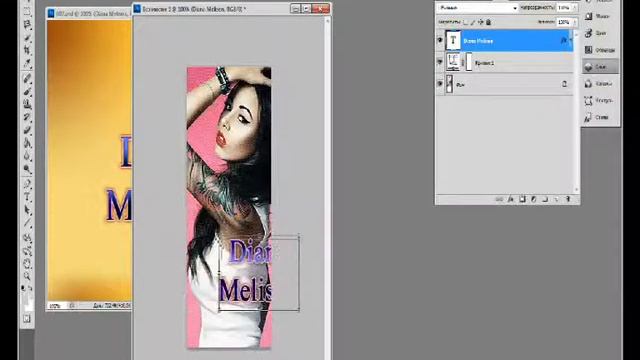This screenshot has width=640, height=360.
Task: Create a new layer group
Action: 545,200
